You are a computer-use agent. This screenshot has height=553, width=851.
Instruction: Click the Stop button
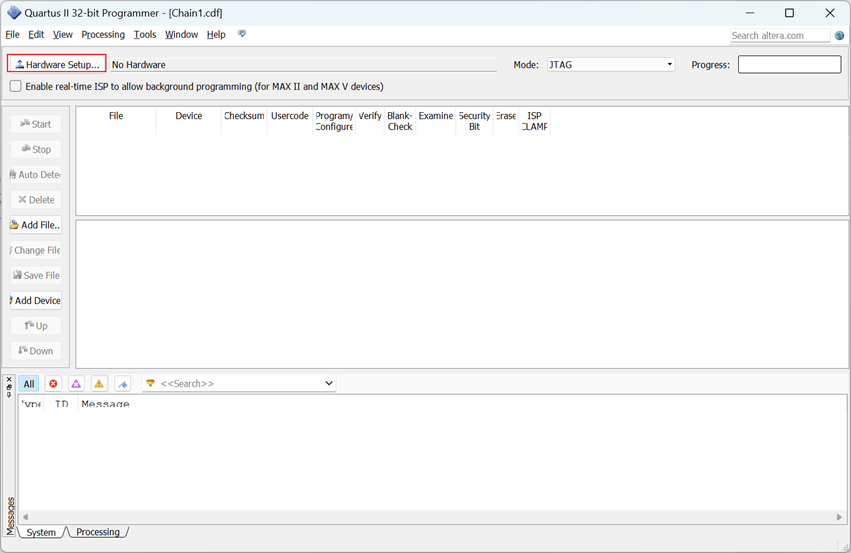pyautogui.click(x=36, y=149)
